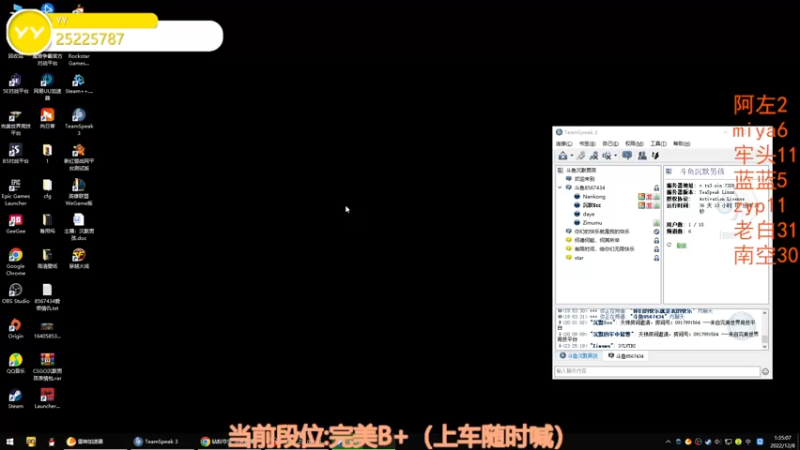Screen dimensions: 800x450
Task: Click the chat message input field
Action: tap(657, 371)
